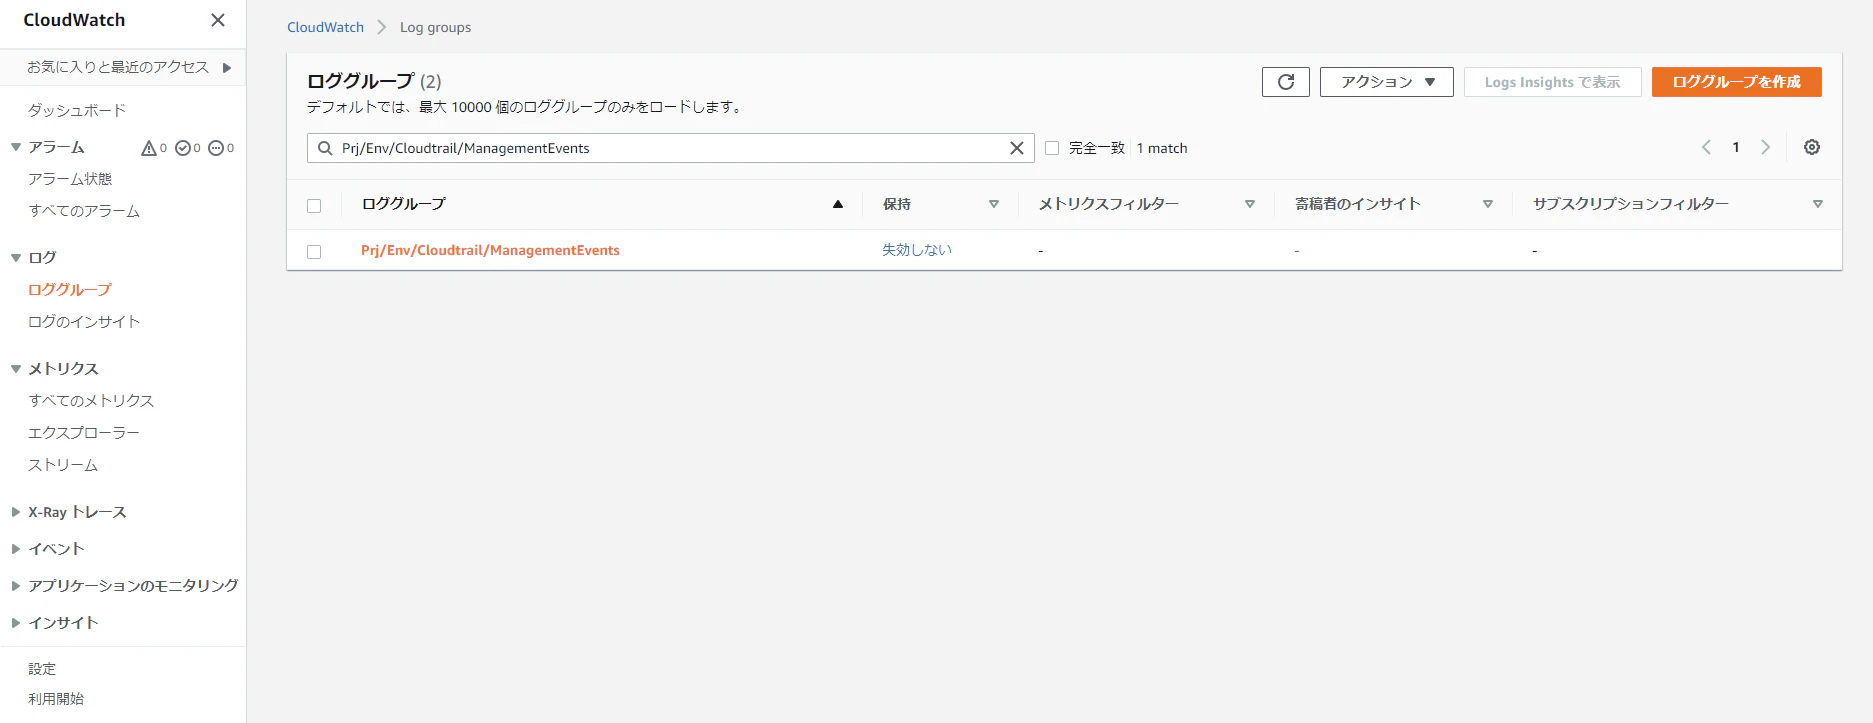Close the CloudWatch navigation panel
1873x723 pixels.
point(218,20)
